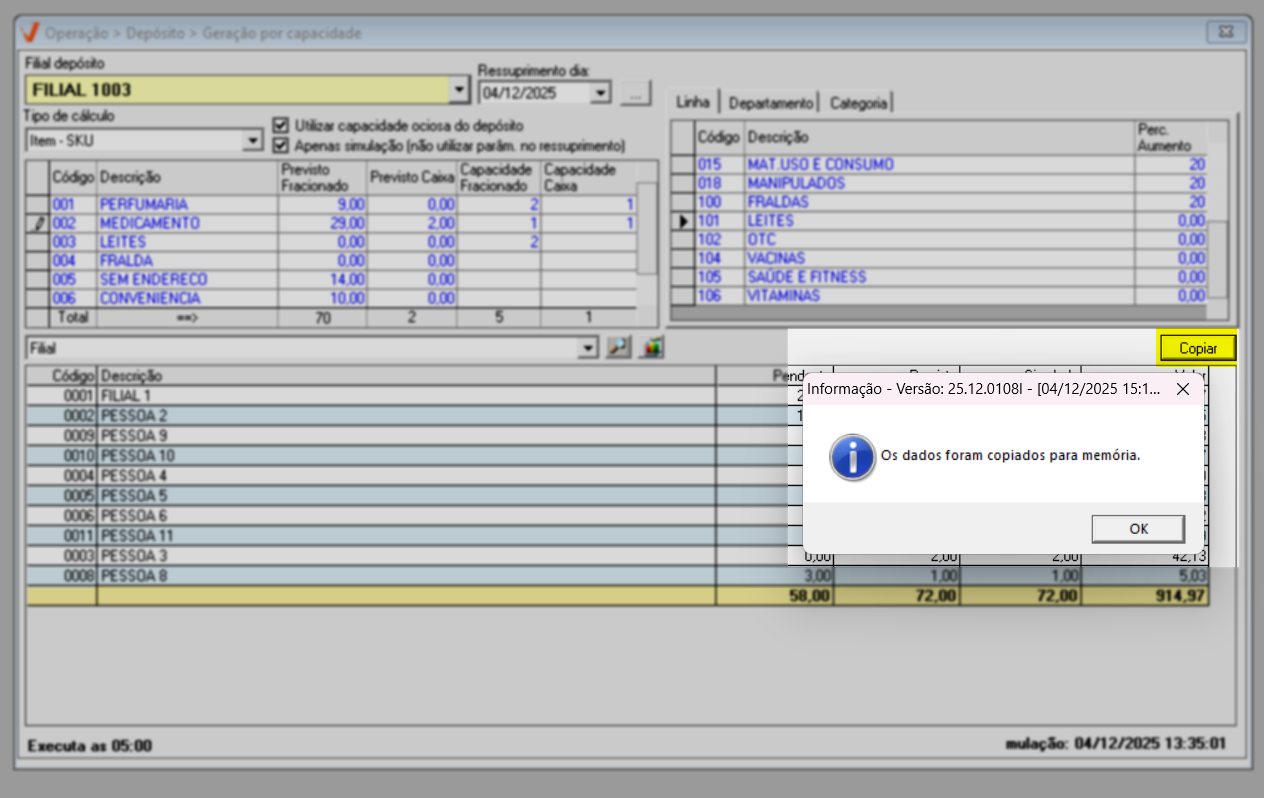Viewport: 1264px width, 798px height.
Task: Close the Informação dialog with X
Action: click(x=1182, y=389)
